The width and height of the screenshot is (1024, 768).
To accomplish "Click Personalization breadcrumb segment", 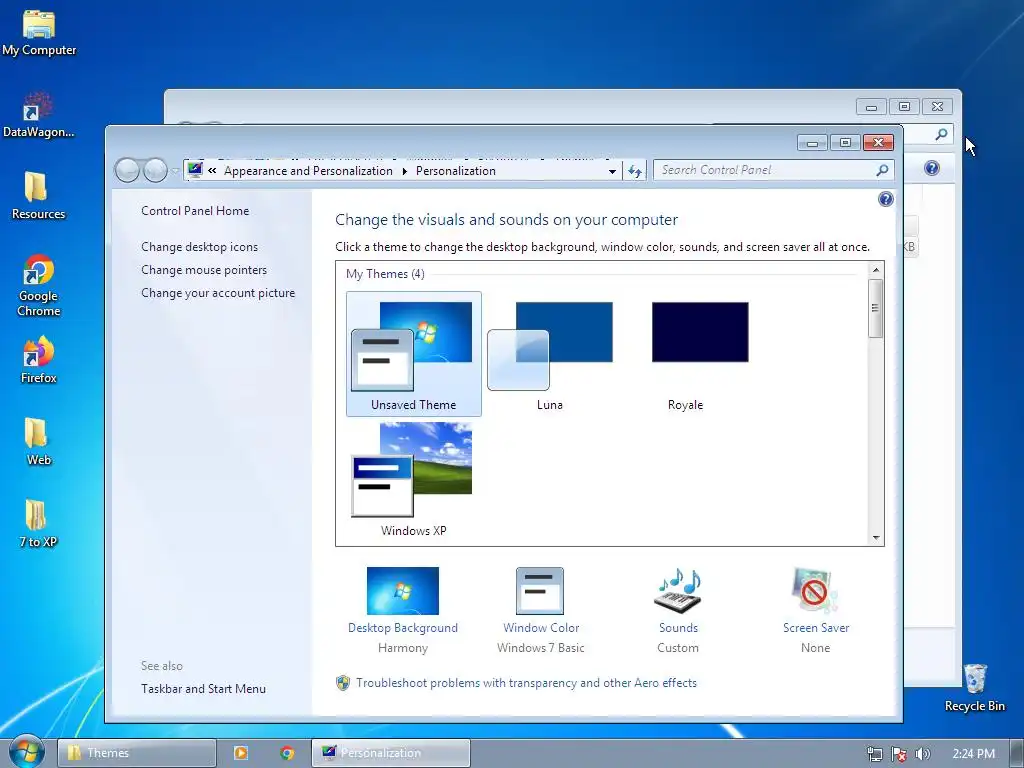I will coord(456,170).
